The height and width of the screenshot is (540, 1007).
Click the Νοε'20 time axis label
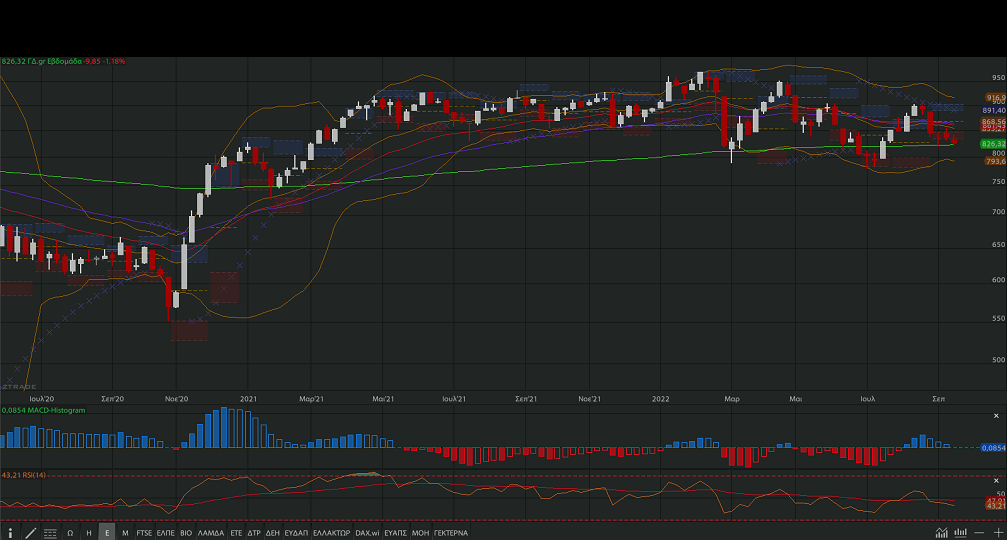[x=177, y=399]
